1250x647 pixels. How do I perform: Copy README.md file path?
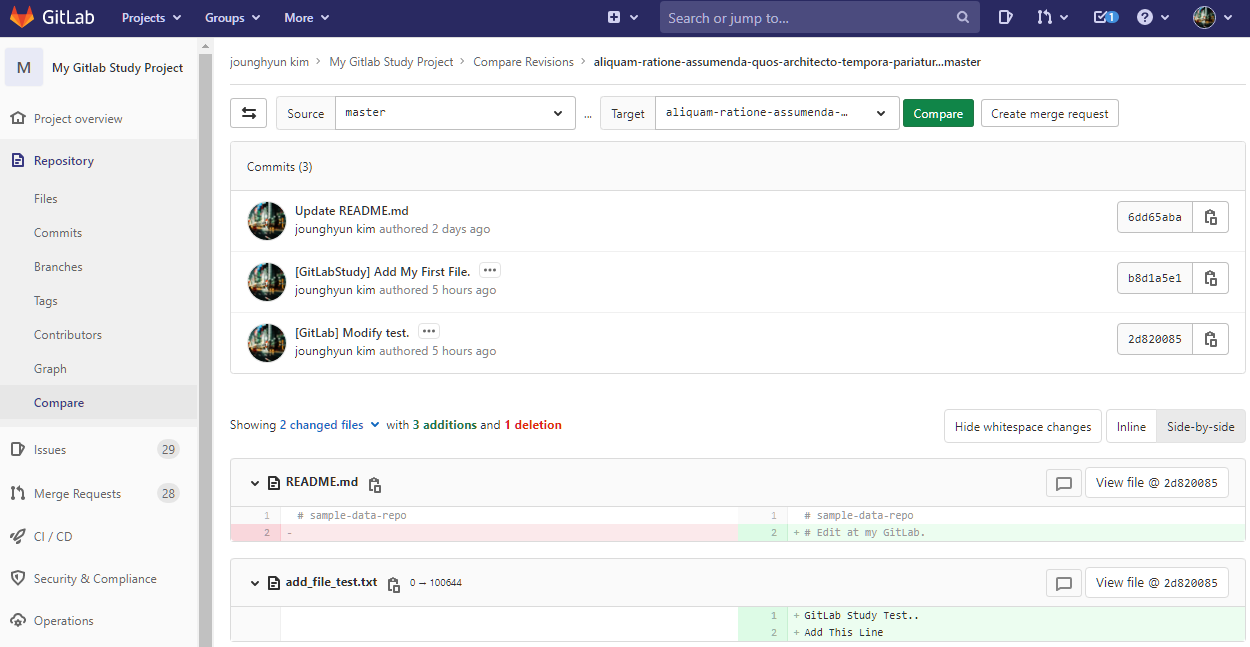pyautogui.click(x=375, y=485)
